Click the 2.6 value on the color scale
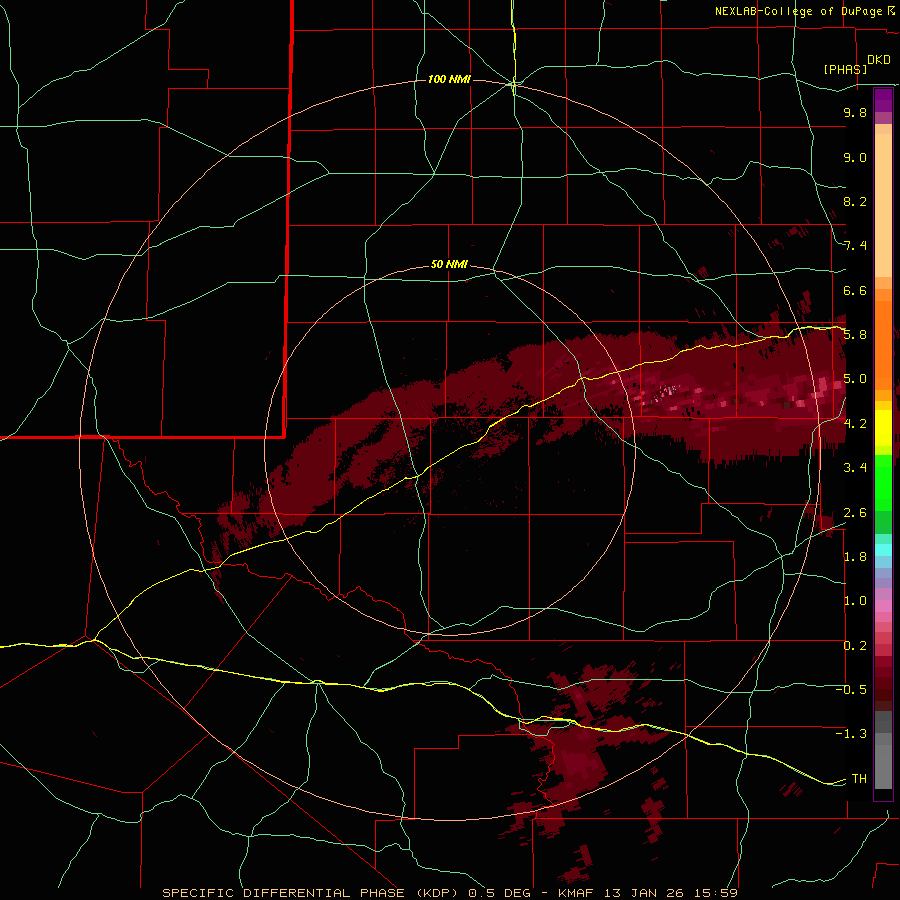Viewport: 900px width, 900px height. click(x=855, y=512)
